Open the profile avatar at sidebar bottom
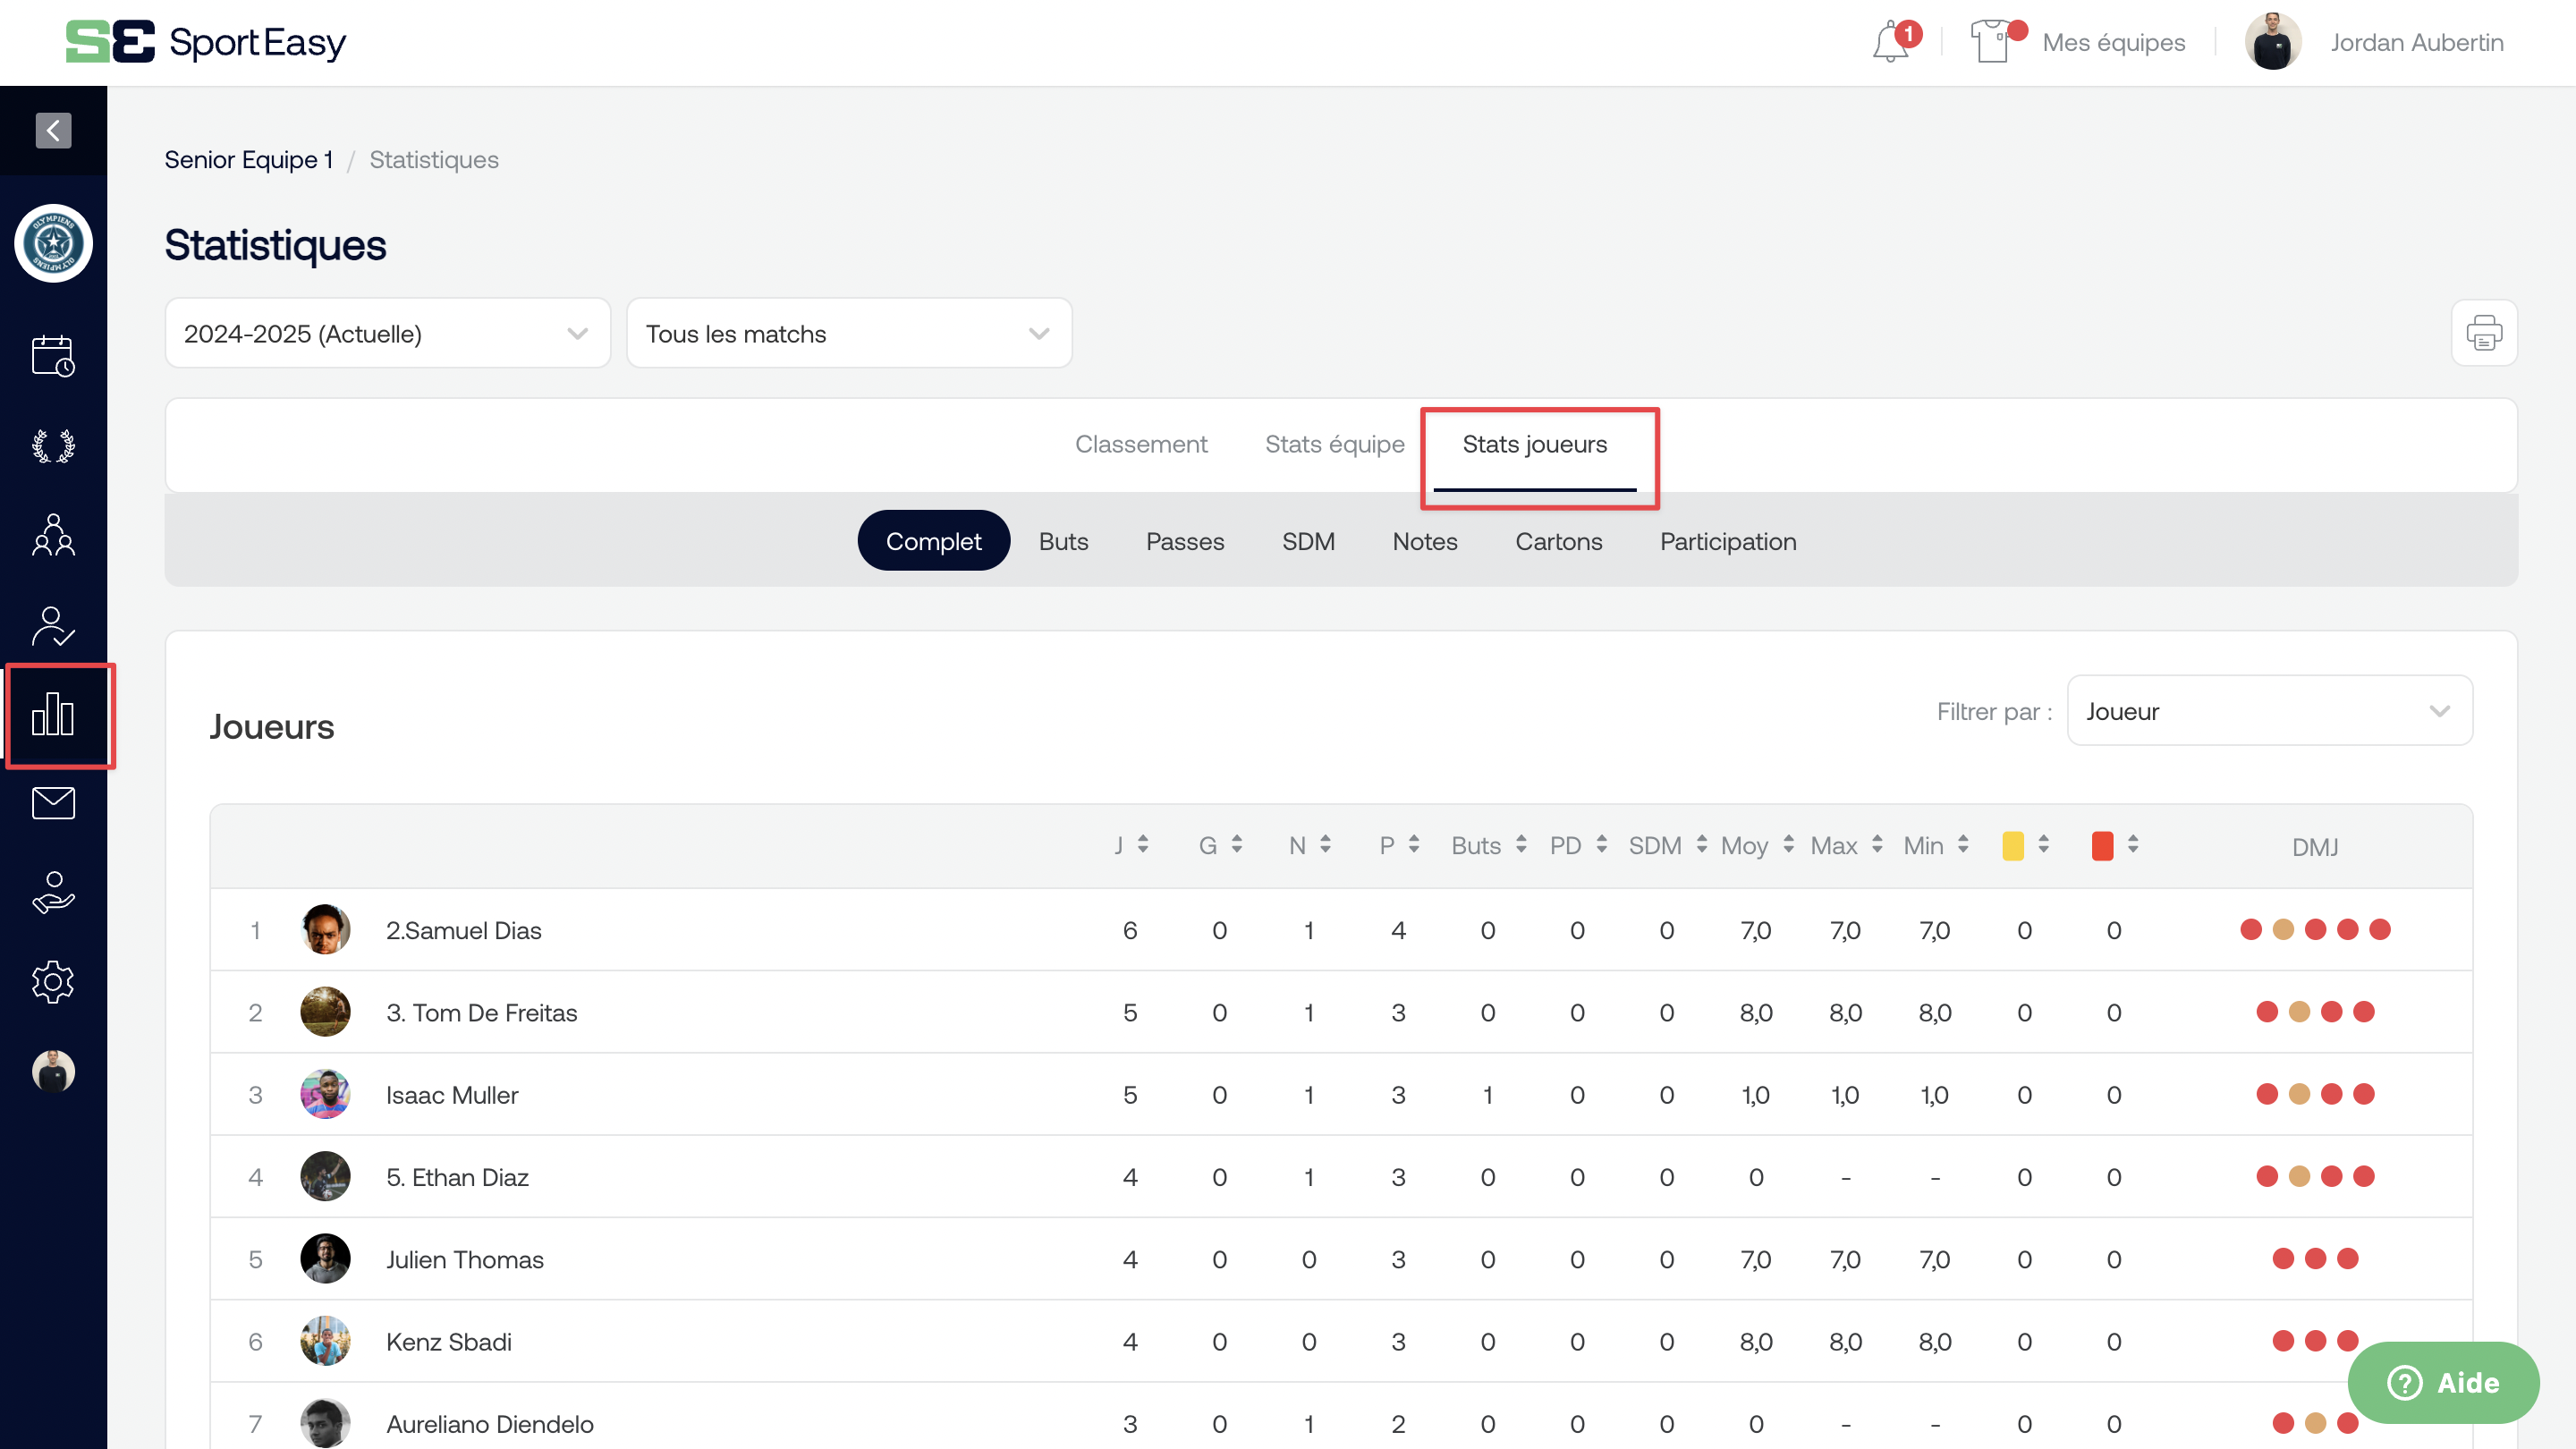This screenshot has height=1449, width=2576. tap(53, 1071)
